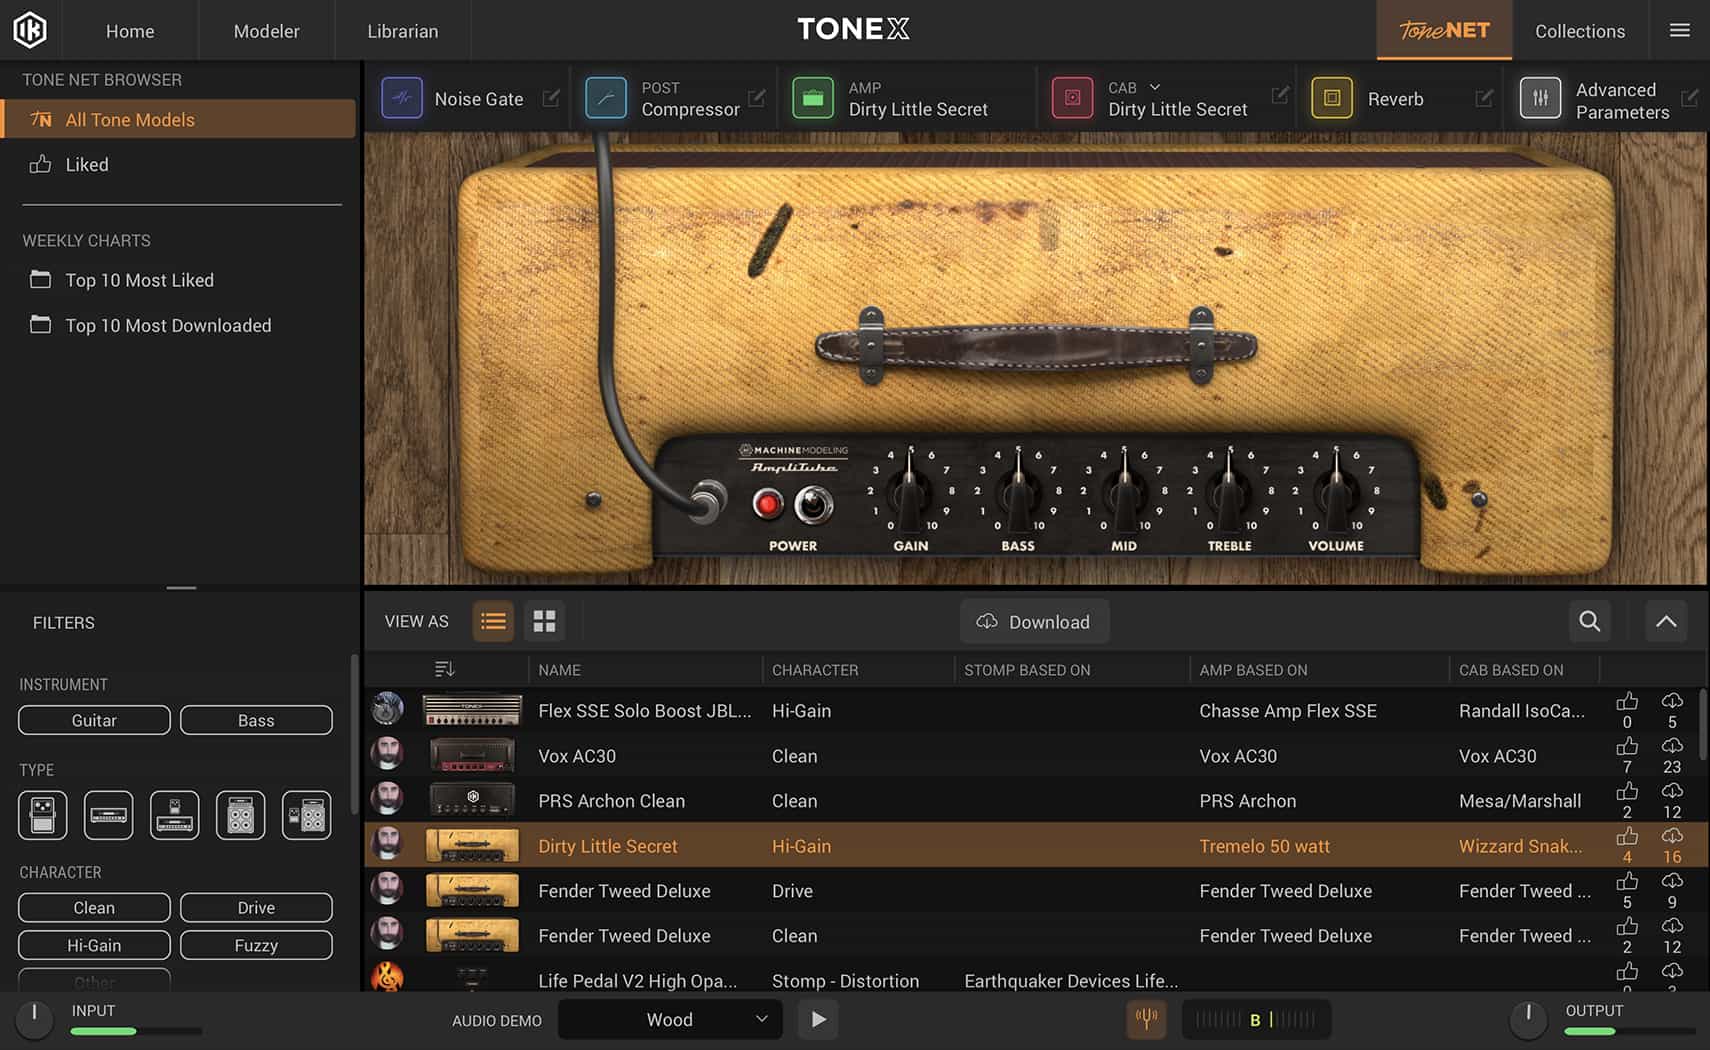Click the Reverb module icon

coord(1332,98)
